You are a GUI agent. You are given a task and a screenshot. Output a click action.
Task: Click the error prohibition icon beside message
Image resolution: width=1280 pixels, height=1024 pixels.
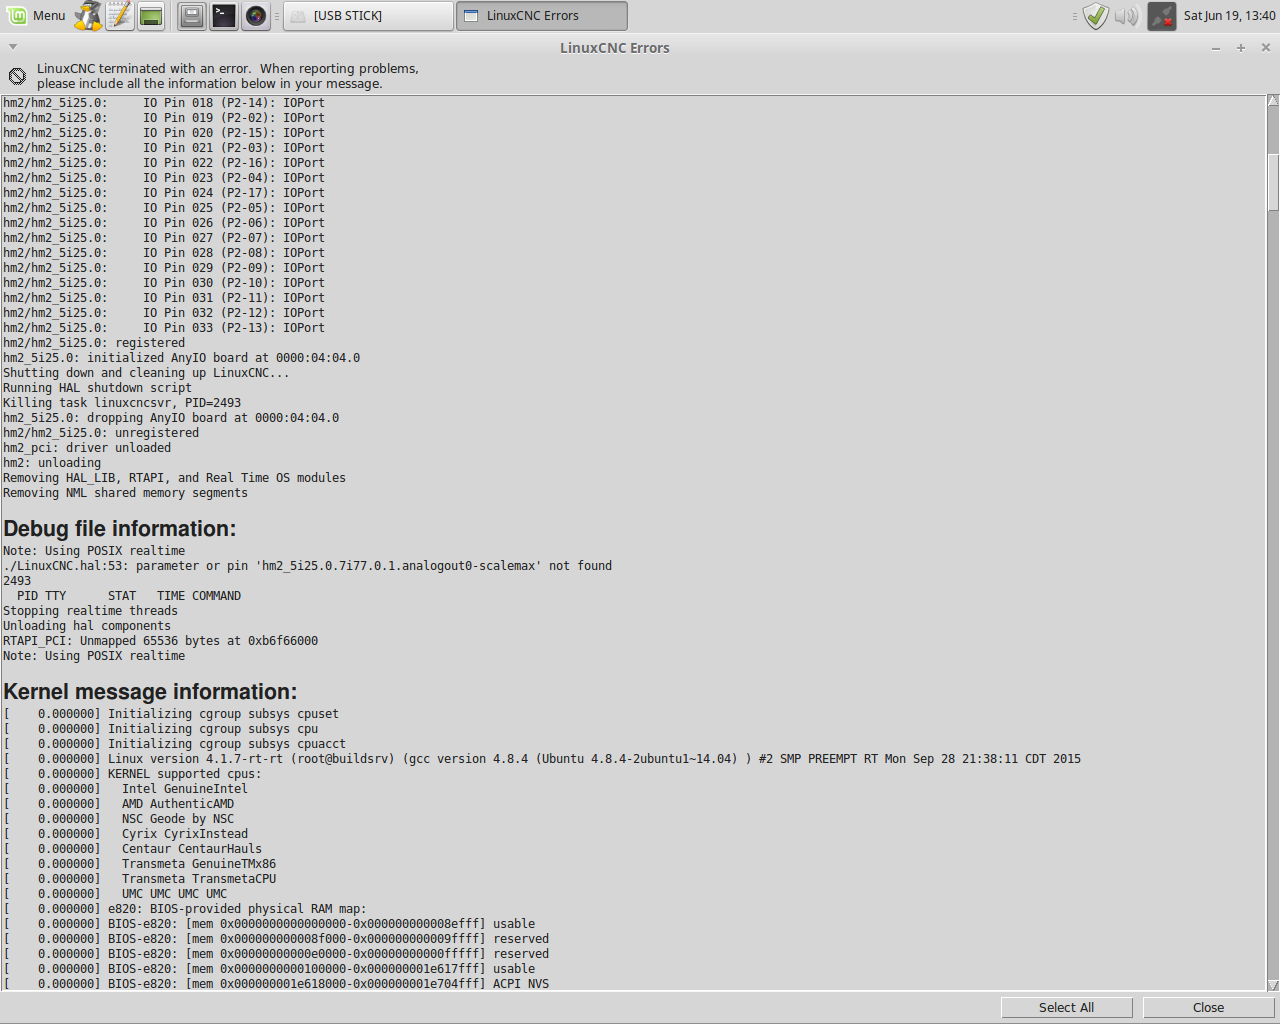coord(17,76)
